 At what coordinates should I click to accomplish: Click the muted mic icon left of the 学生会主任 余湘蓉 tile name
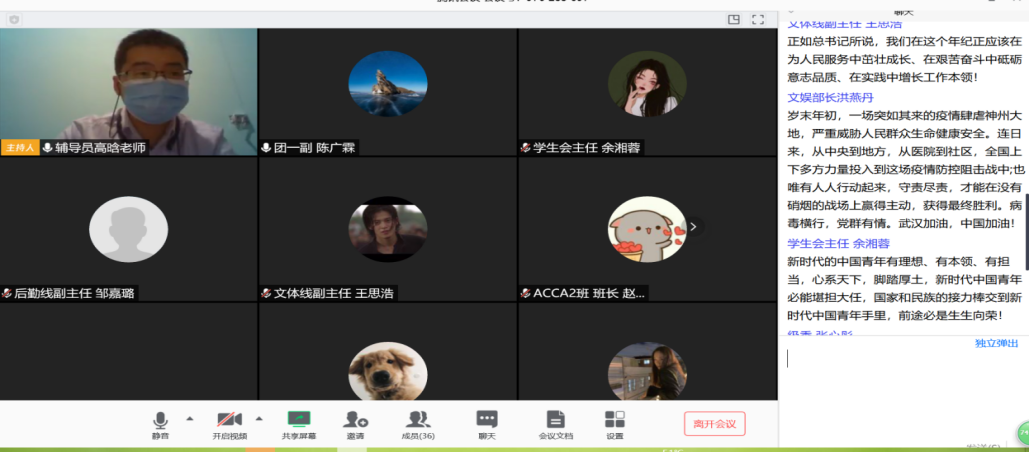(526, 148)
